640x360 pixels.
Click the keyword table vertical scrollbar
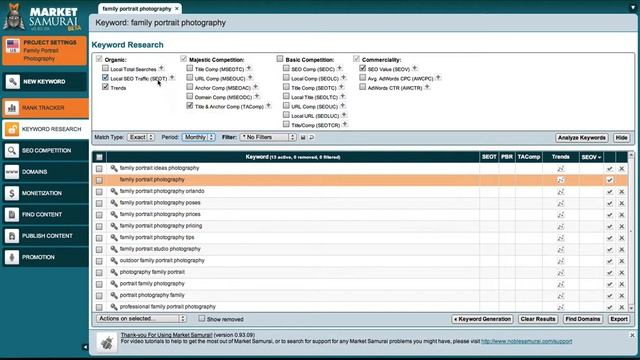[x=631, y=231]
